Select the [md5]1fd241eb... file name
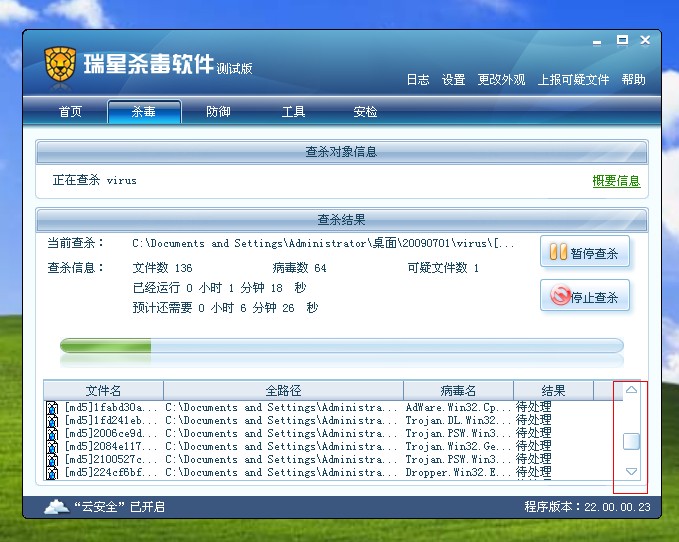 111,421
